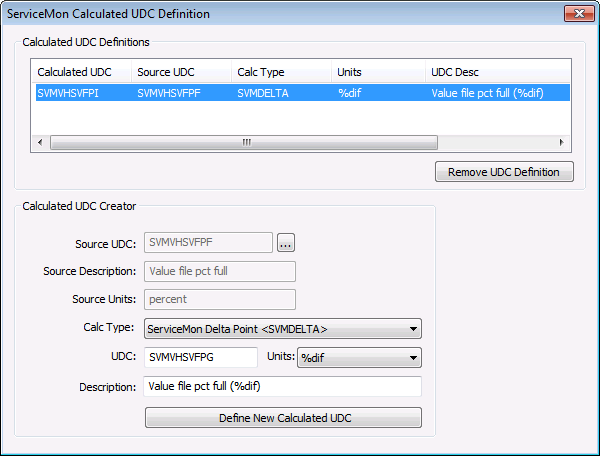Open the Units dropdown showing %dif
This screenshot has width=600, height=456.
(x=359, y=358)
